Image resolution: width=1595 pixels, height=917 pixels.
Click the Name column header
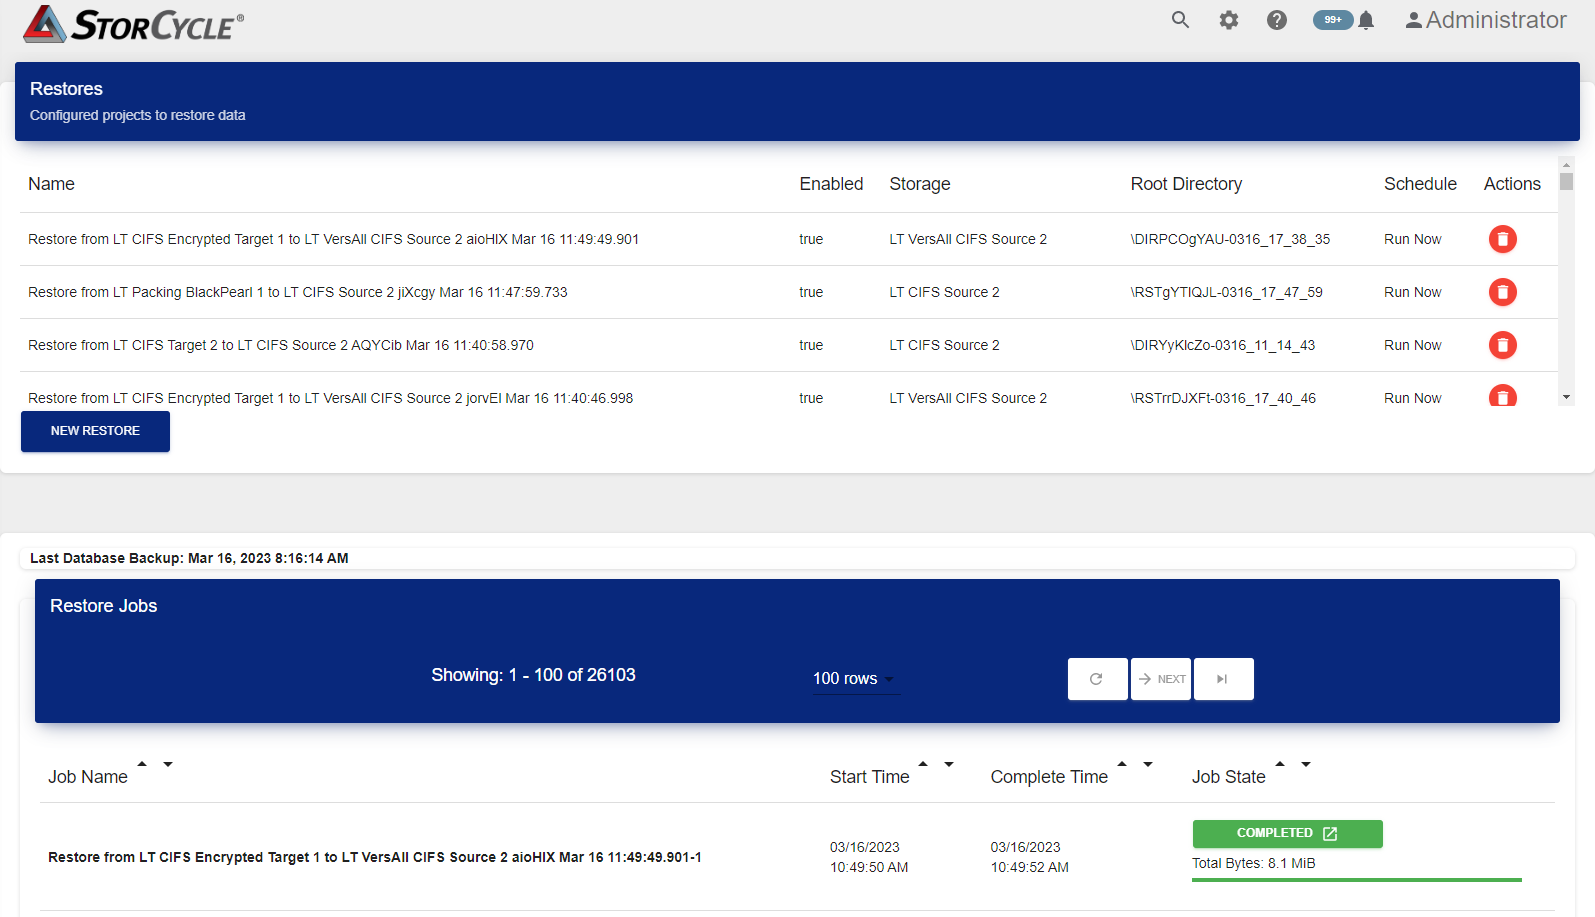coord(51,184)
